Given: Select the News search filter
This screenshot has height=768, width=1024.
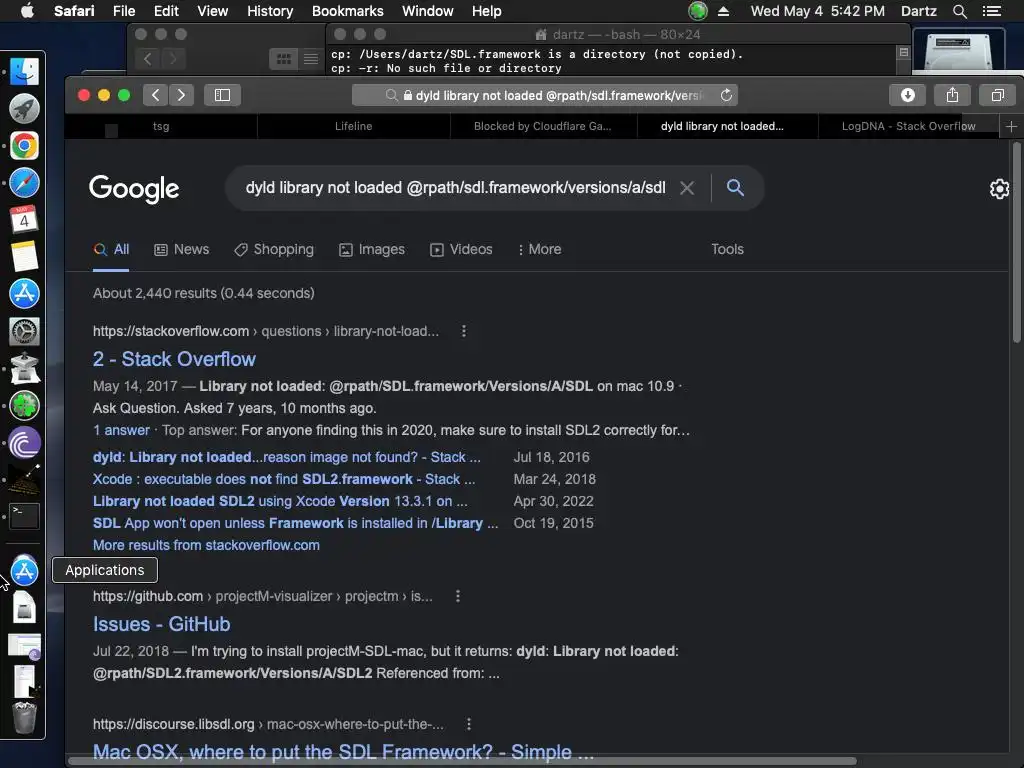Looking at the screenshot, I should click(x=182, y=249).
